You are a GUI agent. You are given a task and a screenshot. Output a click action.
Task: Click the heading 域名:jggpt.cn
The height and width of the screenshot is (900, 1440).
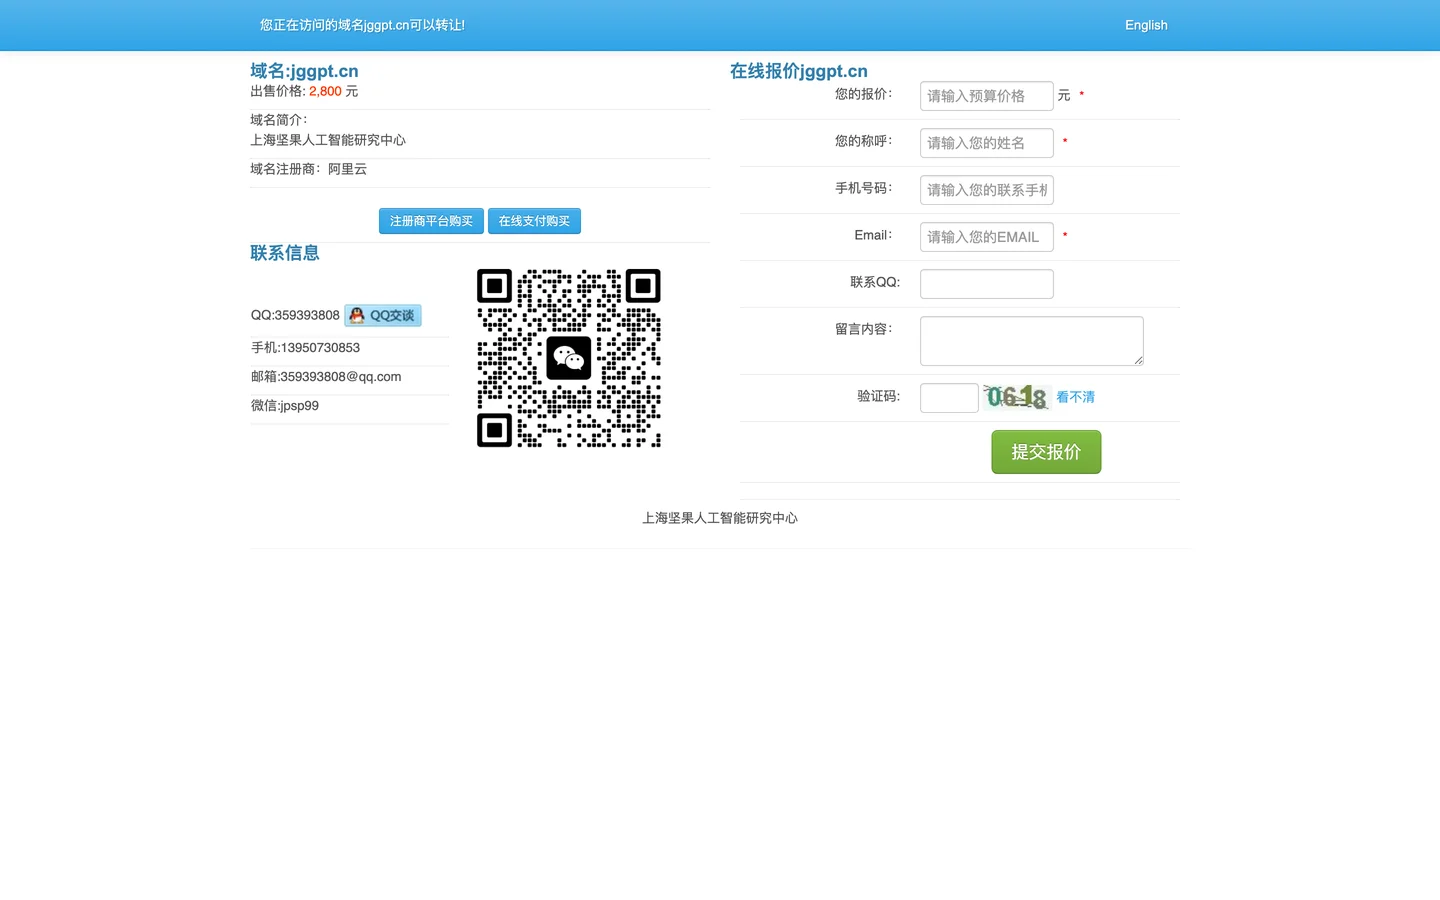pyautogui.click(x=304, y=71)
